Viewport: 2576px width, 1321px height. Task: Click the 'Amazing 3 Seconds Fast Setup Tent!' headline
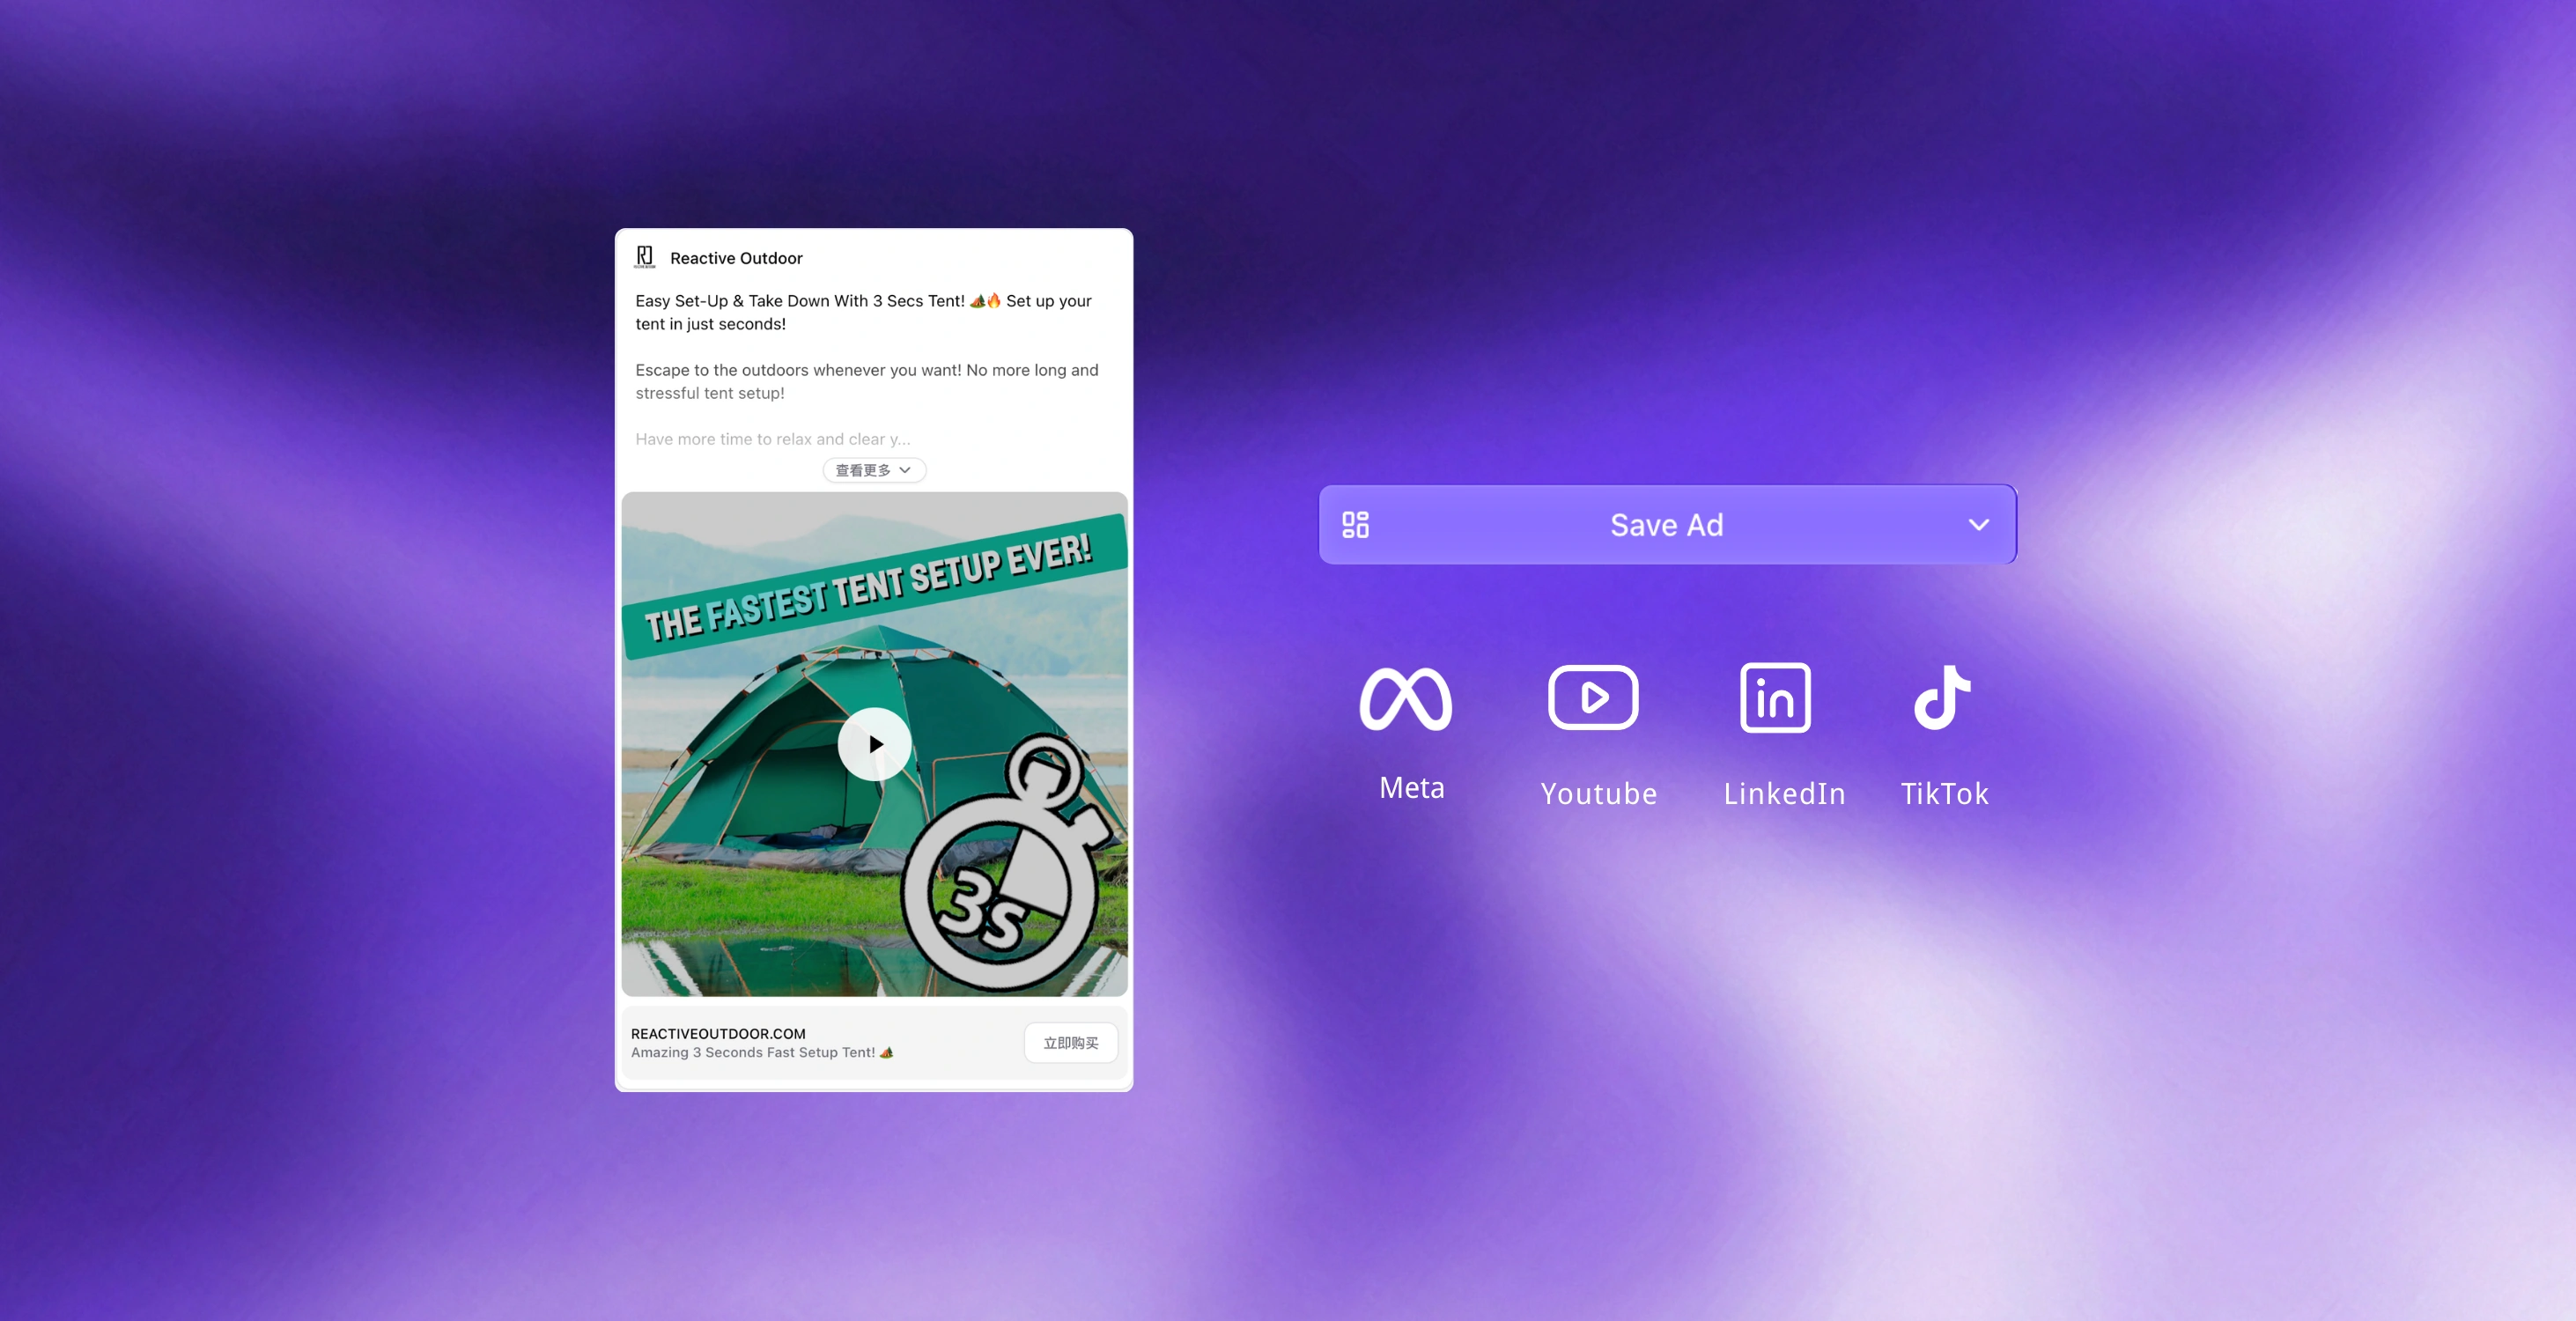tap(763, 1052)
